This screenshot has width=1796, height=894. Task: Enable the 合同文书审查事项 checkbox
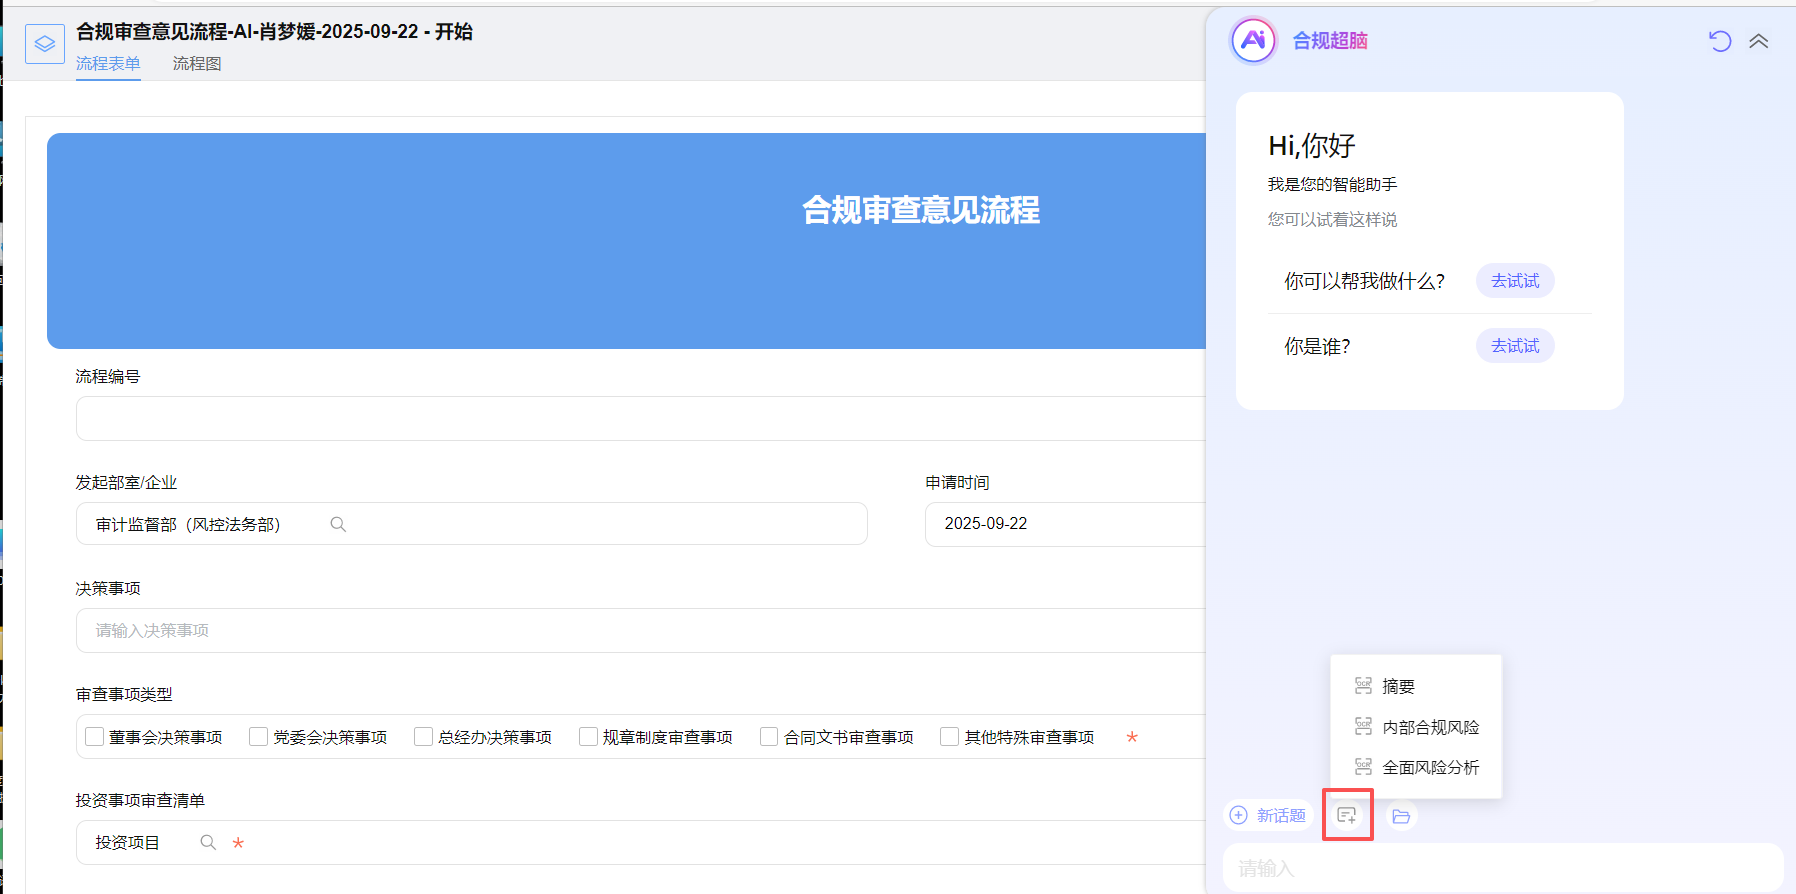(x=769, y=737)
